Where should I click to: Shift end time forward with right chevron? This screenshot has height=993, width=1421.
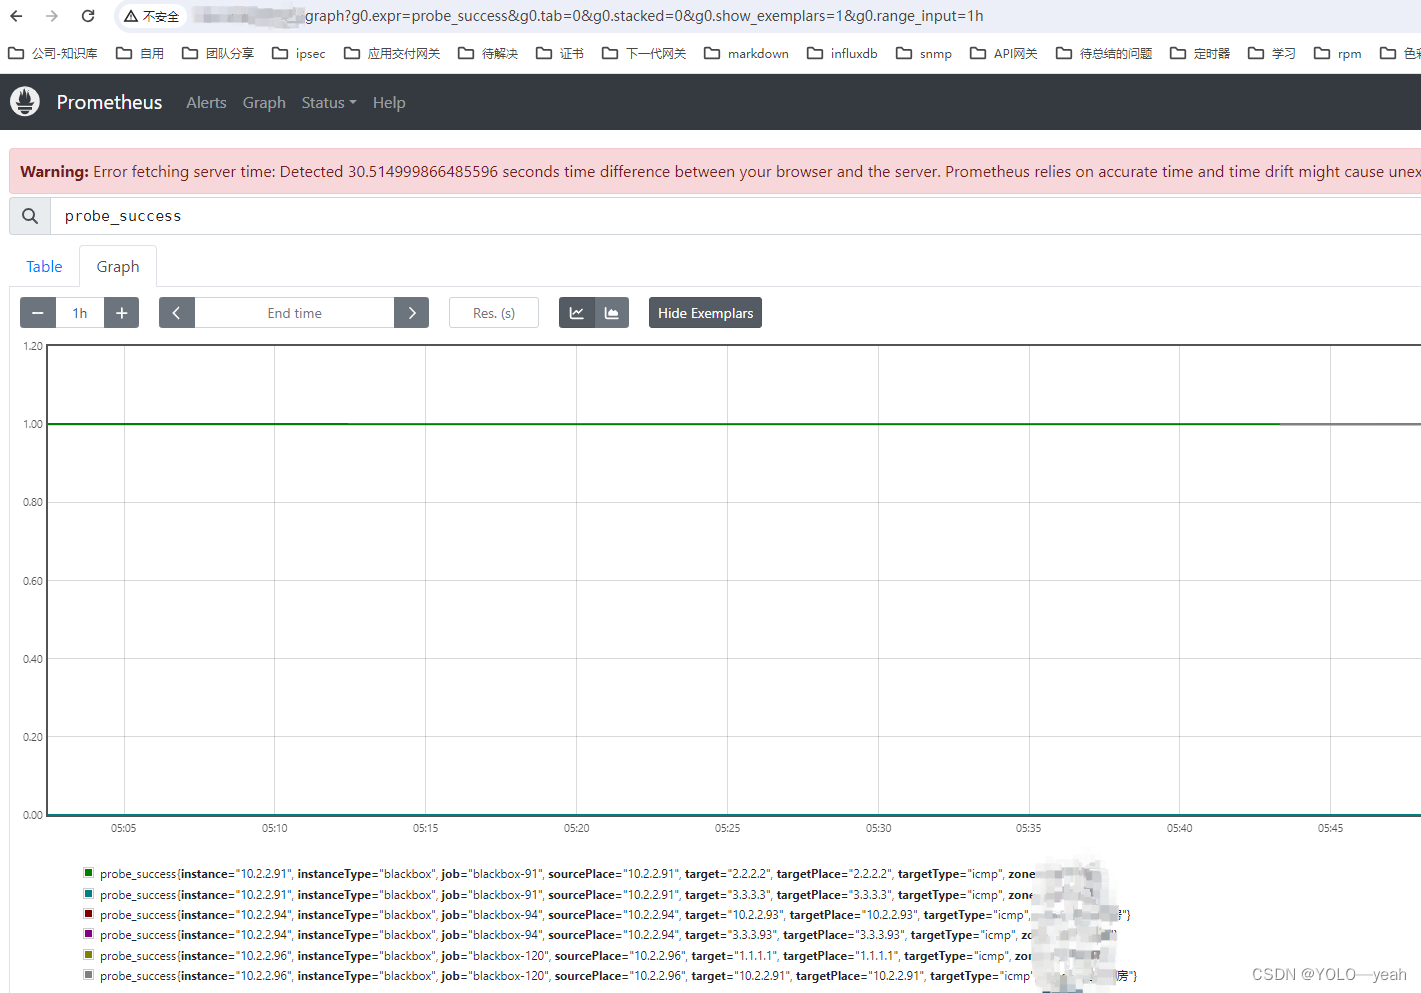411,313
